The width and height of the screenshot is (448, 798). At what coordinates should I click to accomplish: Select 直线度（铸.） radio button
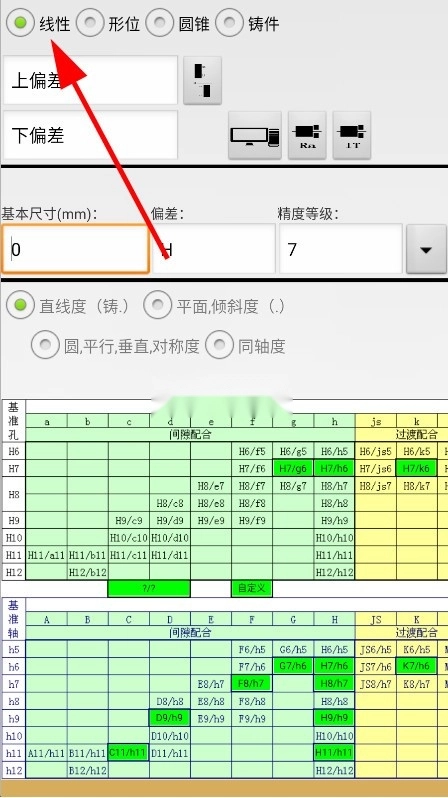(x=20, y=306)
